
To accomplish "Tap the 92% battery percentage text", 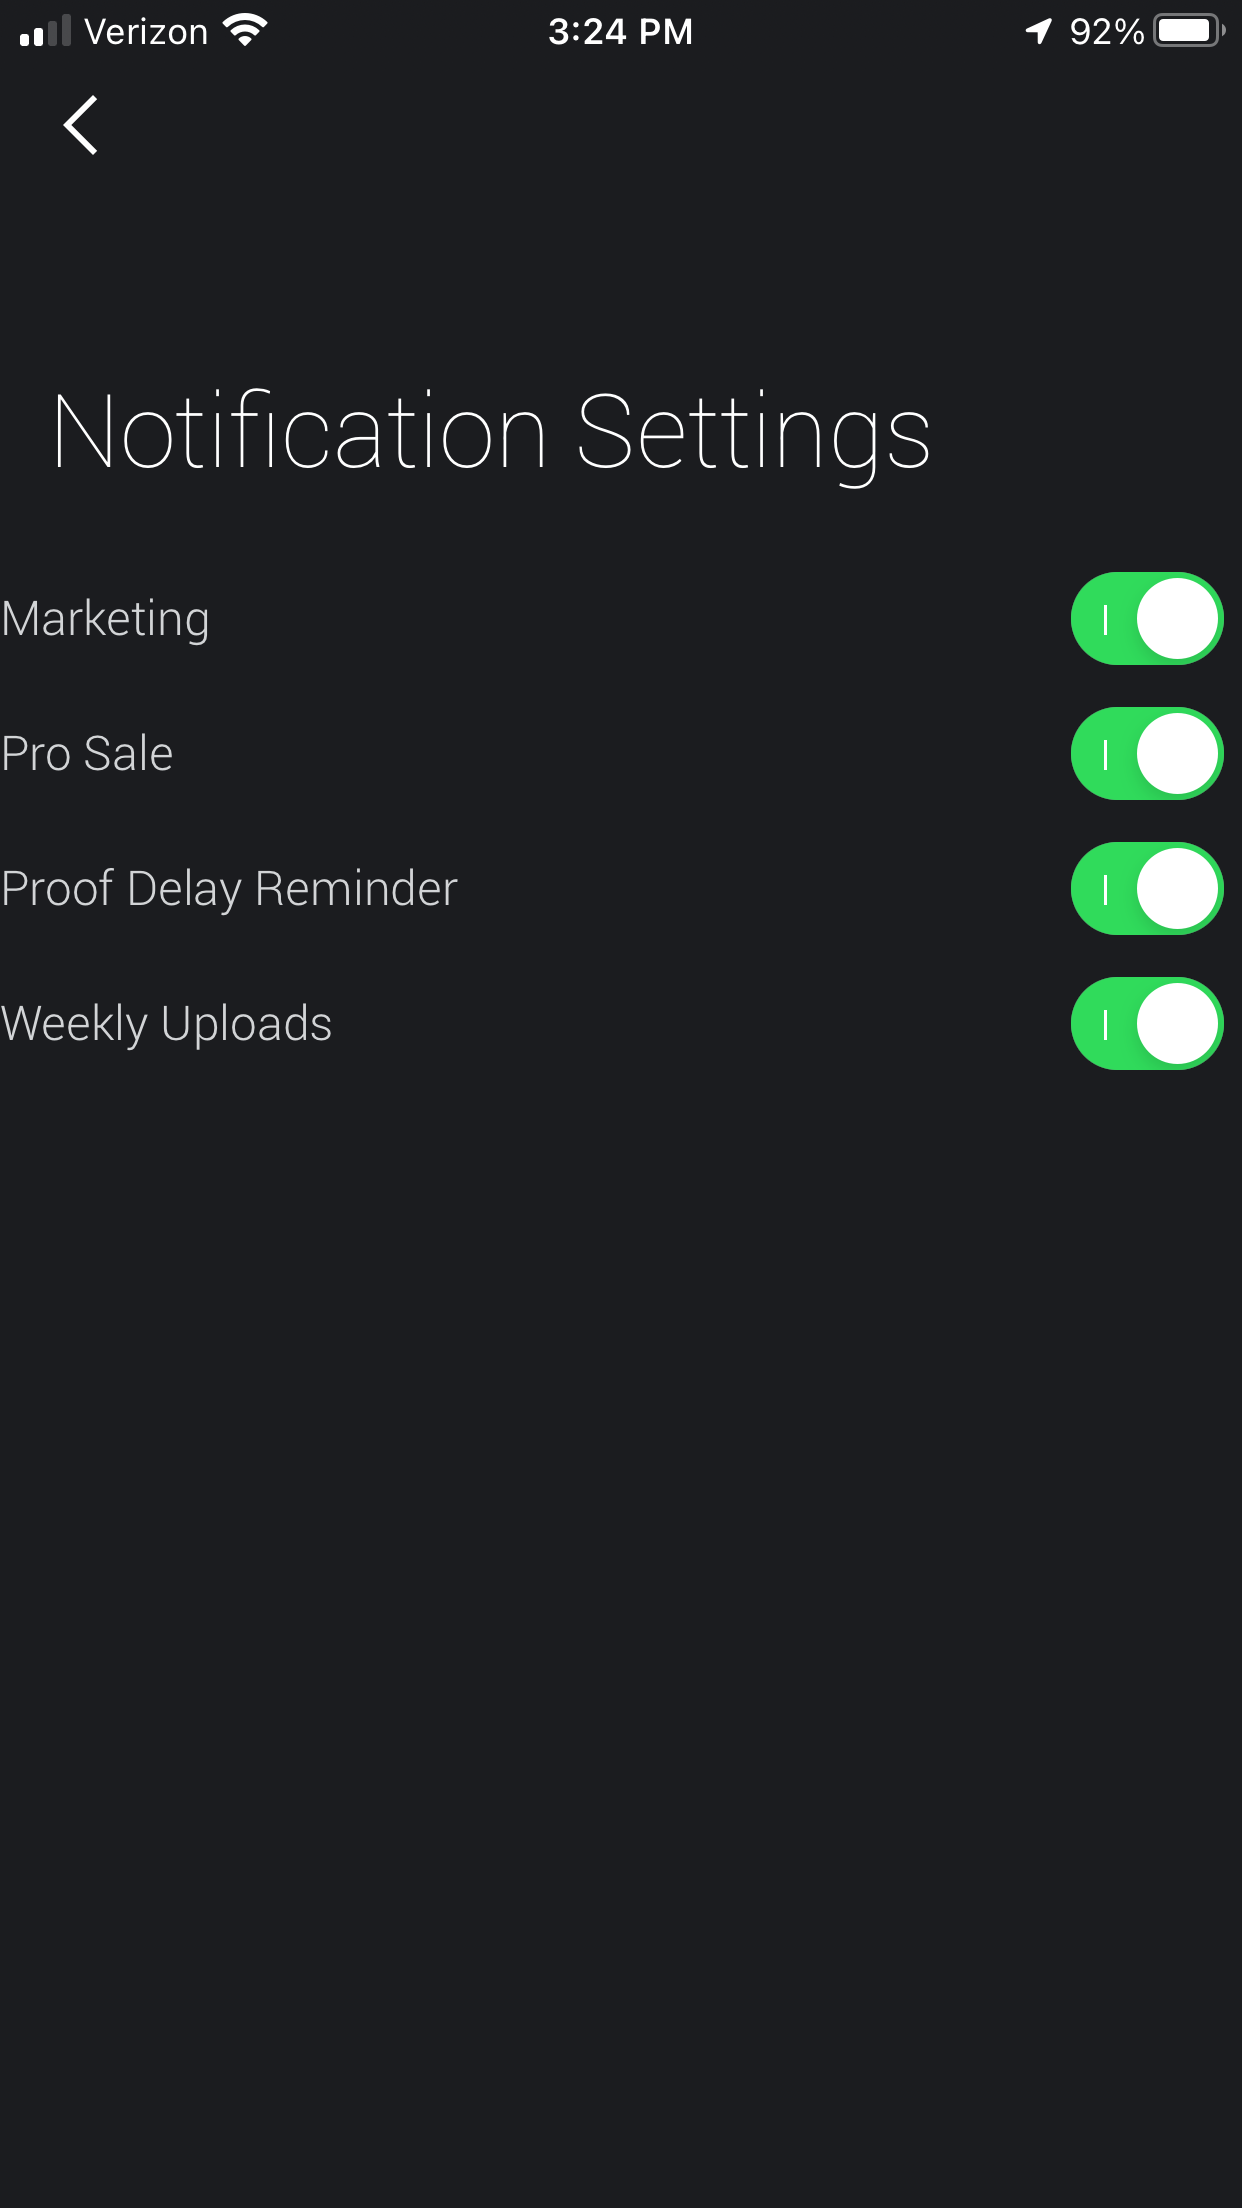I will point(1106,32).
